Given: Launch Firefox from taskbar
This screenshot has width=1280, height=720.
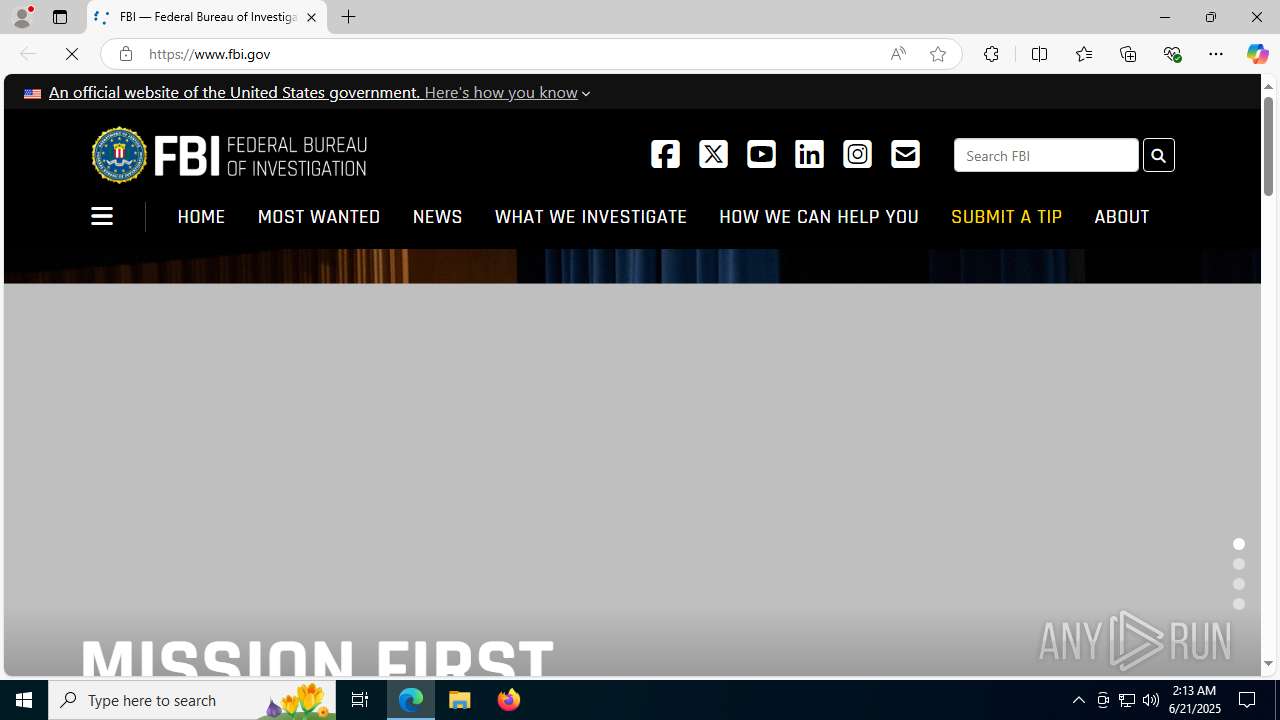Looking at the screenshot, I should 508,700.
